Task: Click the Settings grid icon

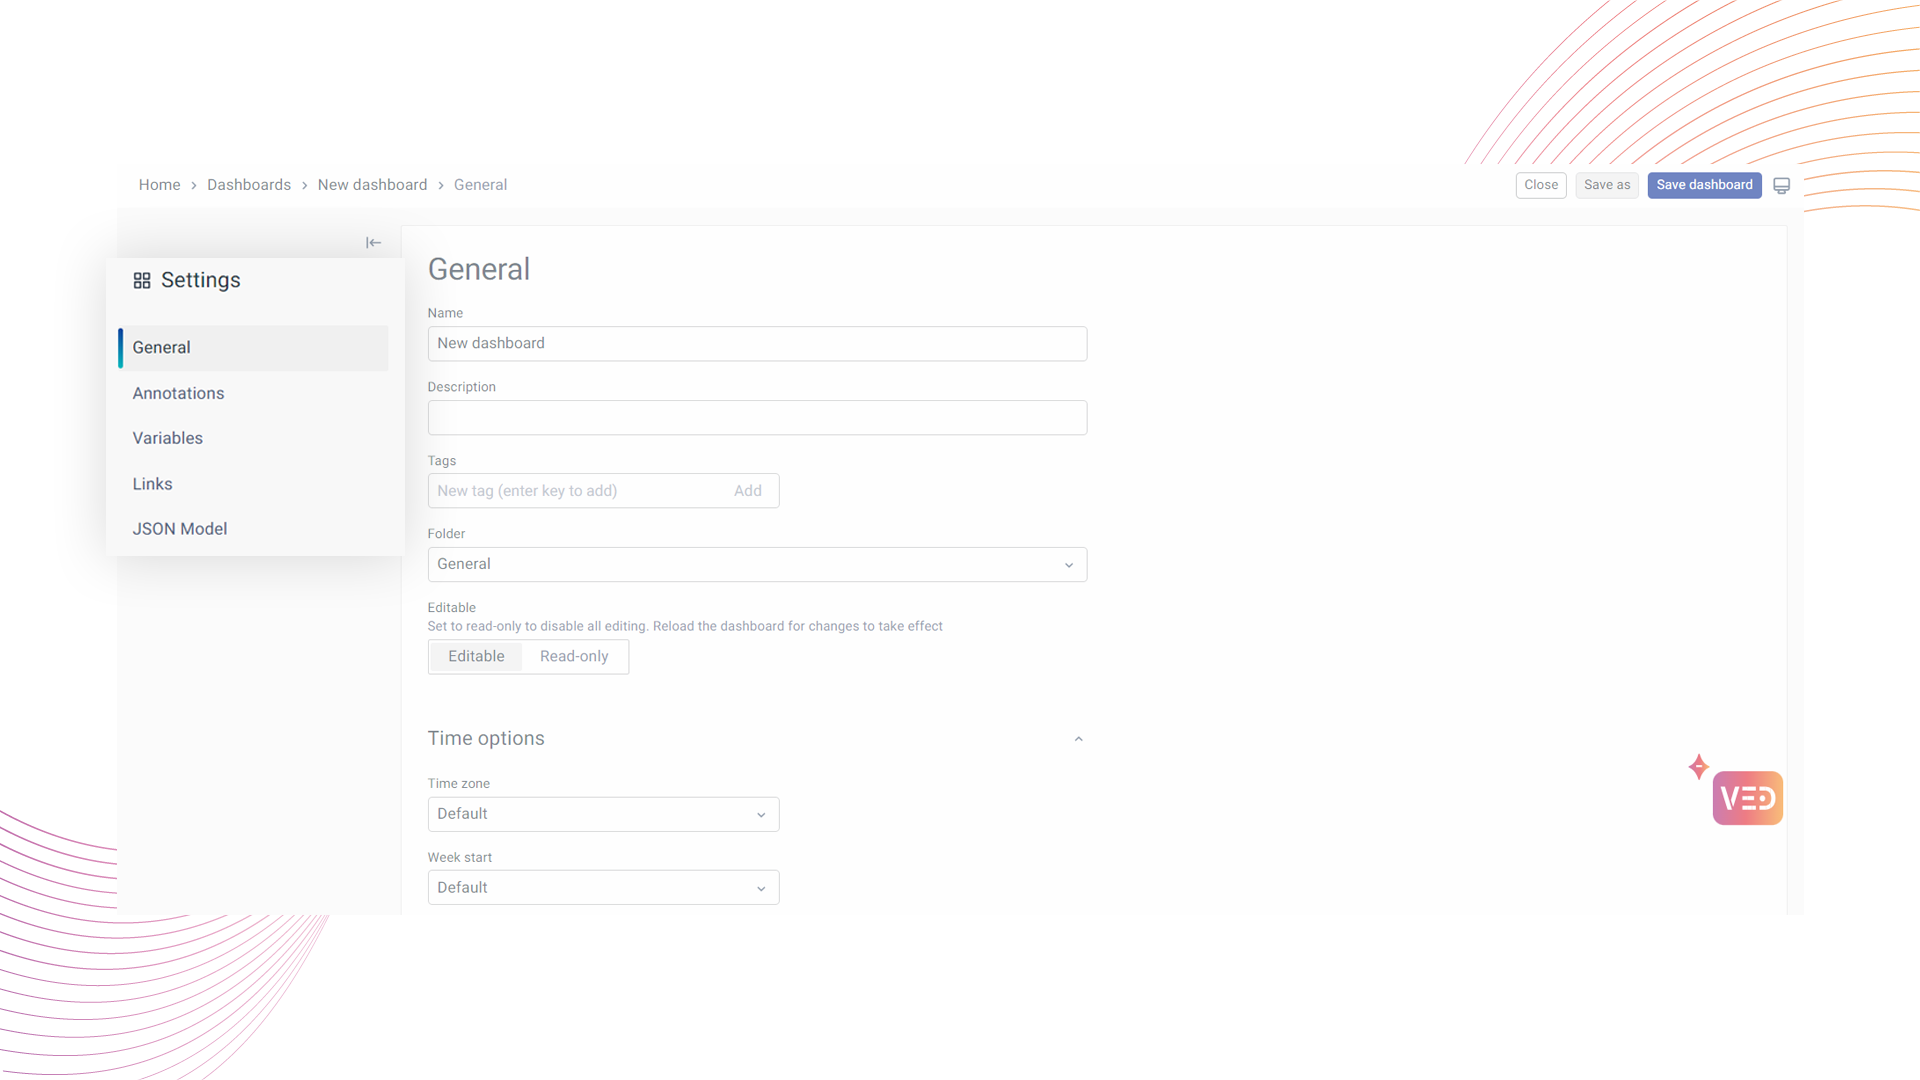Action: click(142, 281)
